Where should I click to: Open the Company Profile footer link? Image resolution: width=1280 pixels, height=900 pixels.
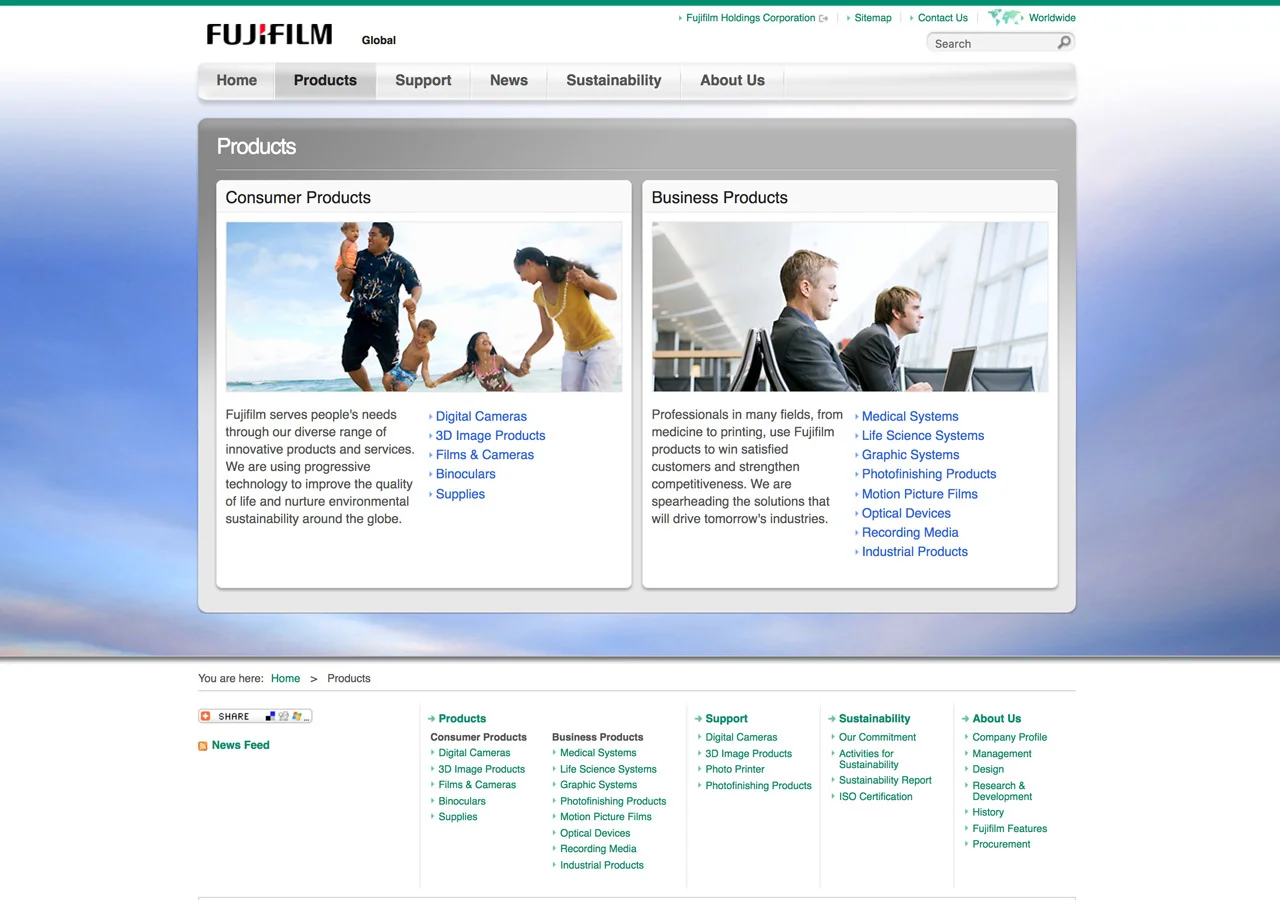1010,737
